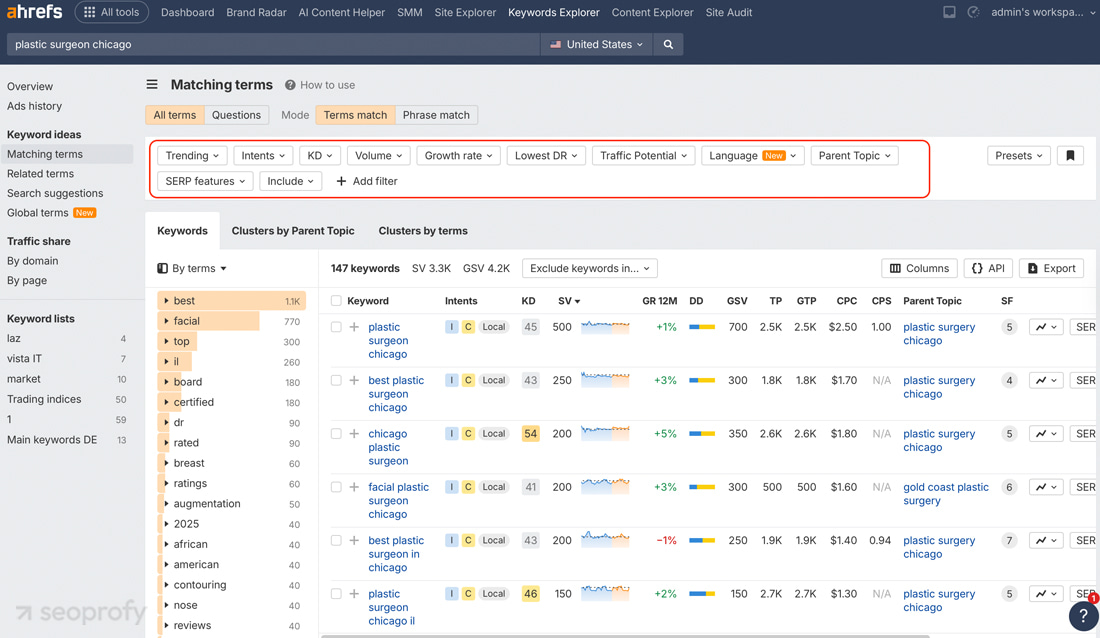Tick the checkbox beside 'chicago plastic surgeon'
This screenshot has height=638, width=1100.
[335, 433]
